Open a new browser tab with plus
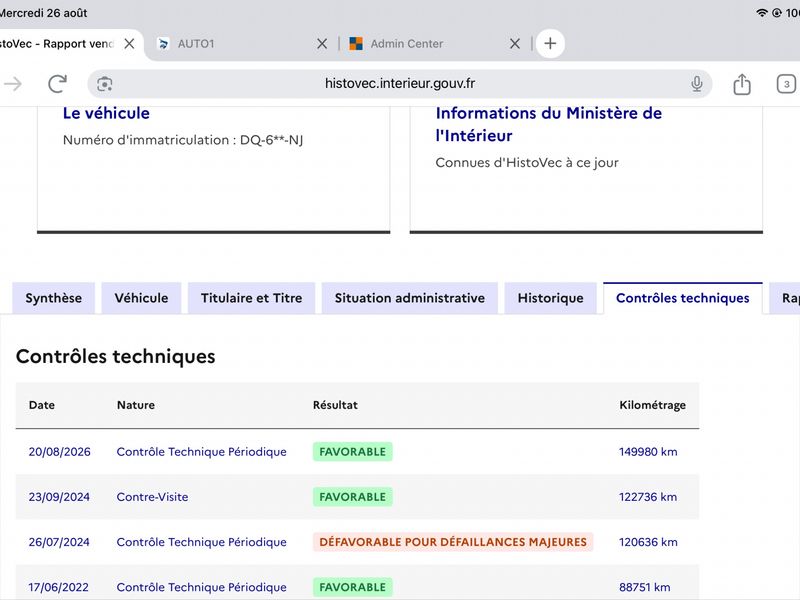The width and height of the screenshot is (800, 600). pyautogui.click(x=550, y=43)
